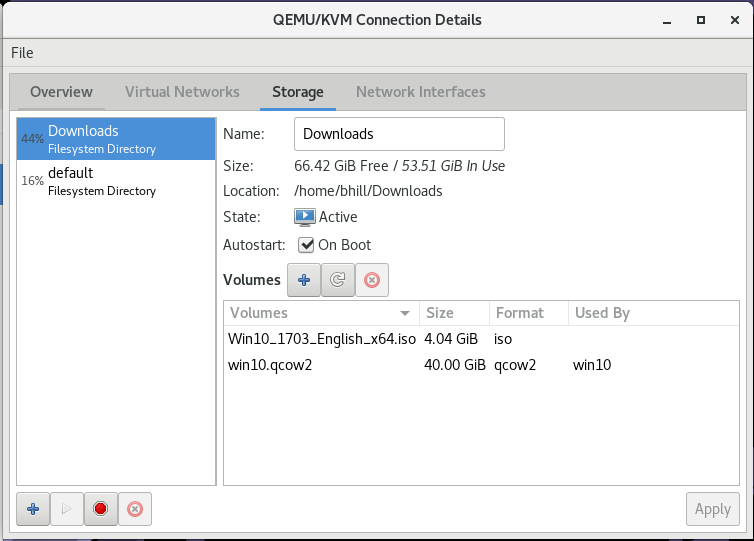
Task: Click the 66.42 GiB Free size text
Action: coord(341,166)
